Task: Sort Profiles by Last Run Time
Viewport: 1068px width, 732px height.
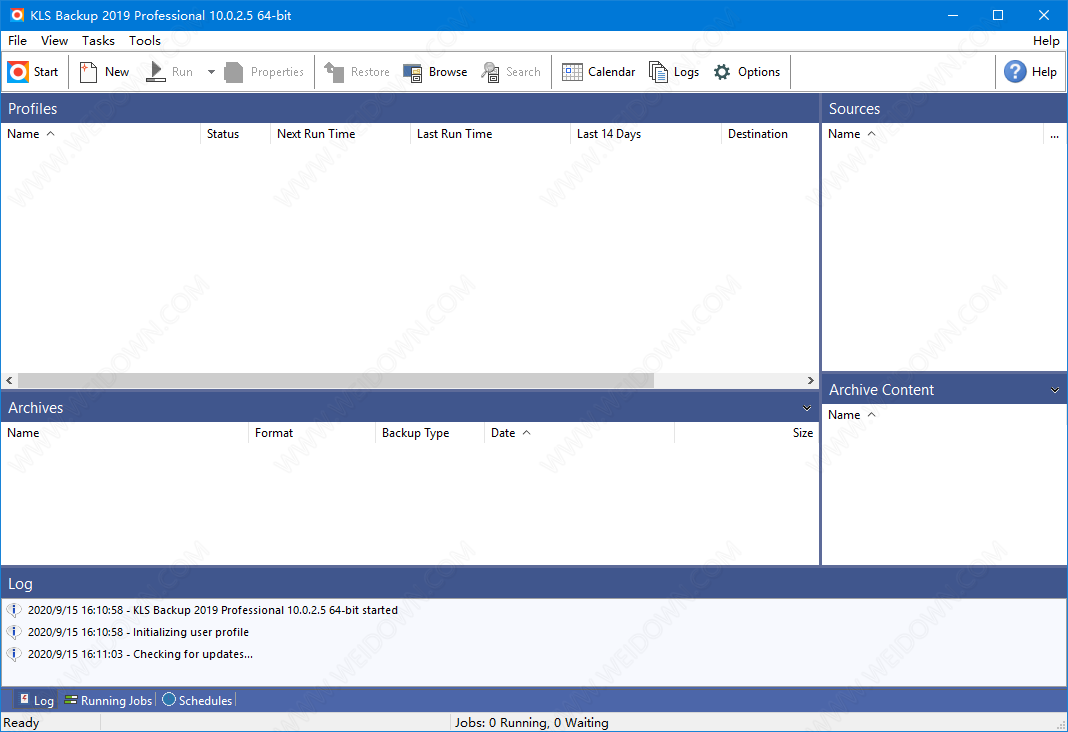Action: [490, 134]
